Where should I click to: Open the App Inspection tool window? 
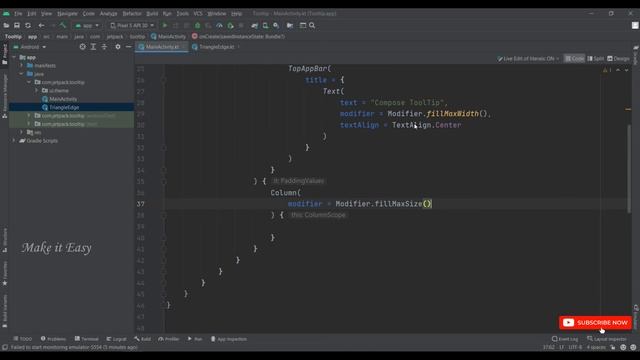(x=229, y=339)
